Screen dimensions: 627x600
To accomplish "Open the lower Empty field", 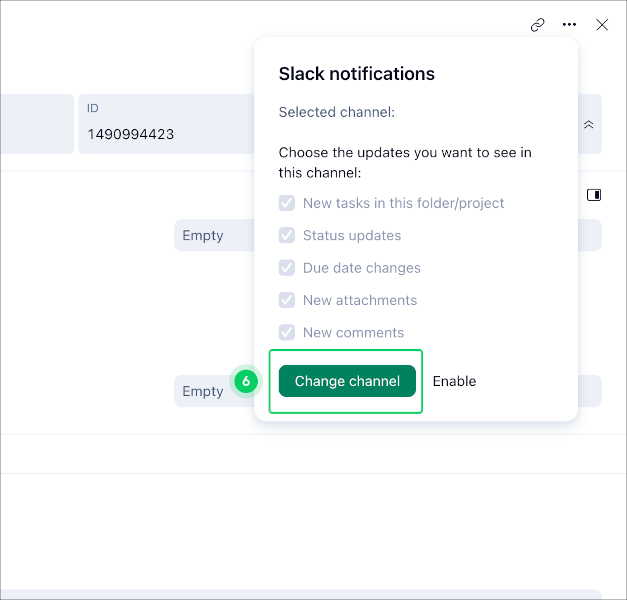I will [x=203, y=391].
